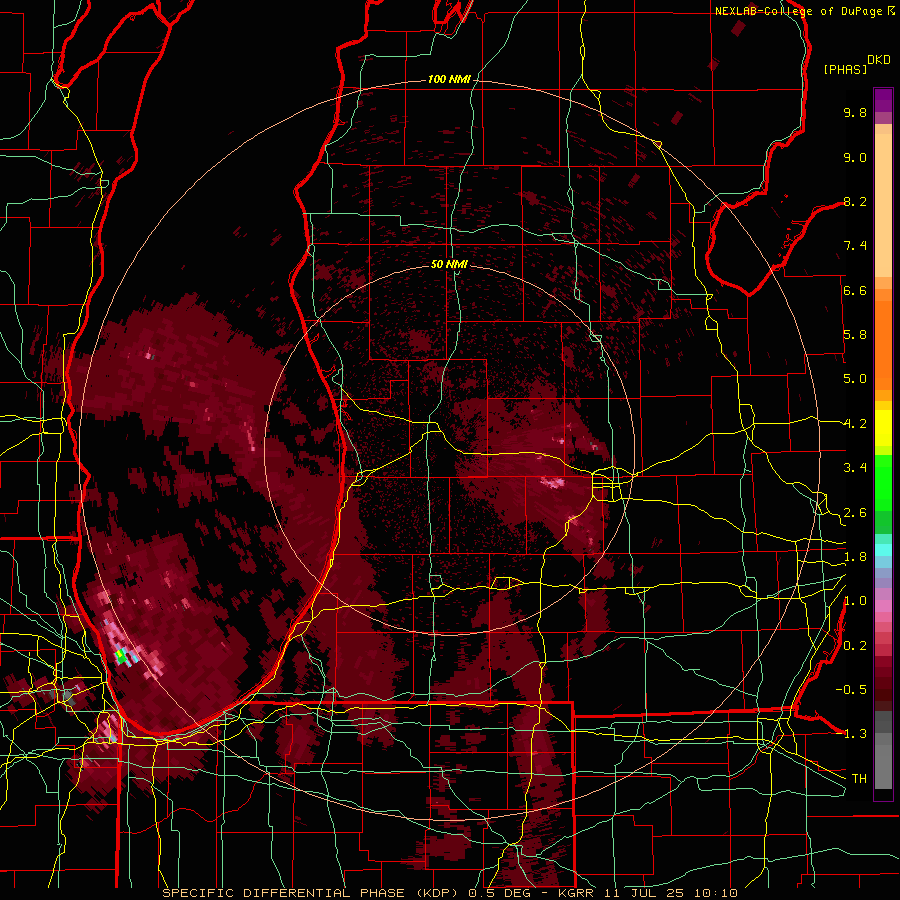Click the NEXLAB-College of DuPage label
Image resolution: width=900 pixels, height=900 pixels.
800,11
